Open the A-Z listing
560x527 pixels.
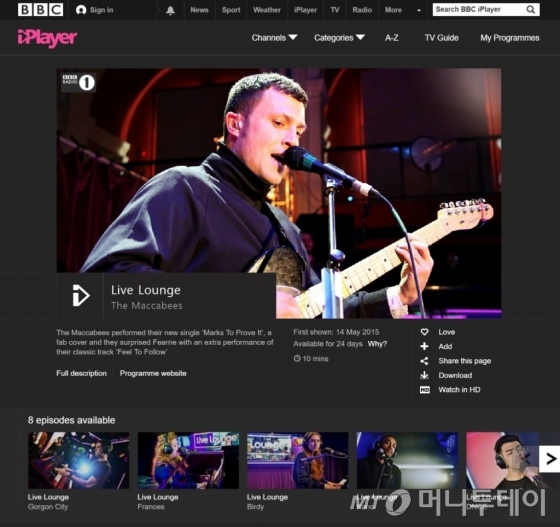[x=392, y=38]
